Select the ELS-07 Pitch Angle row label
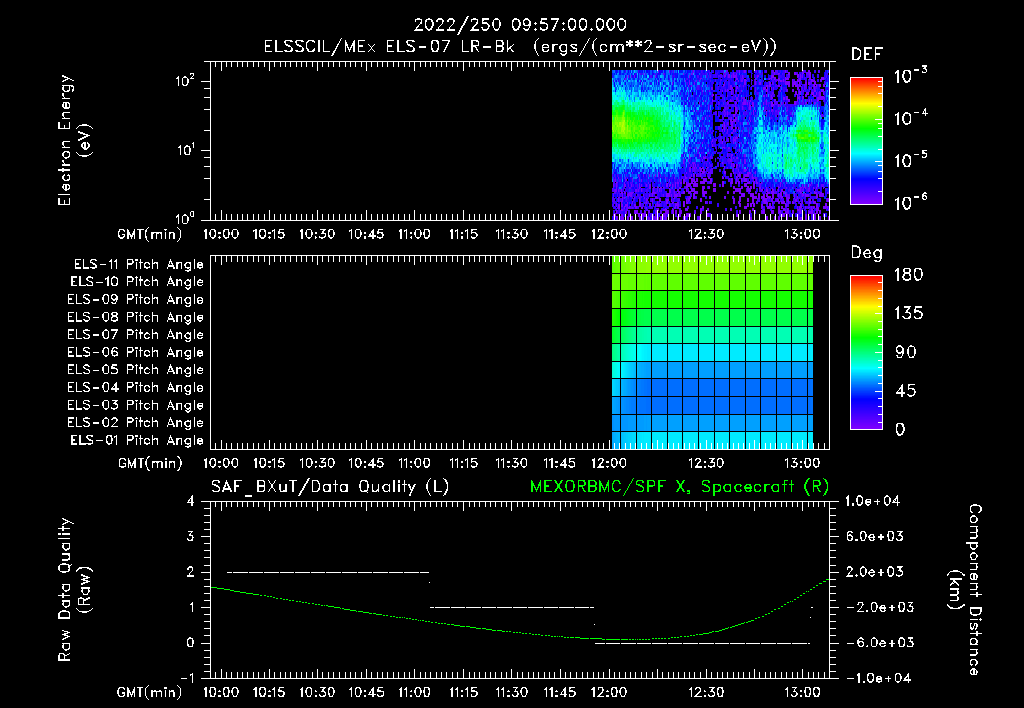Screen dimensions: 1024x708 (135, 335)
